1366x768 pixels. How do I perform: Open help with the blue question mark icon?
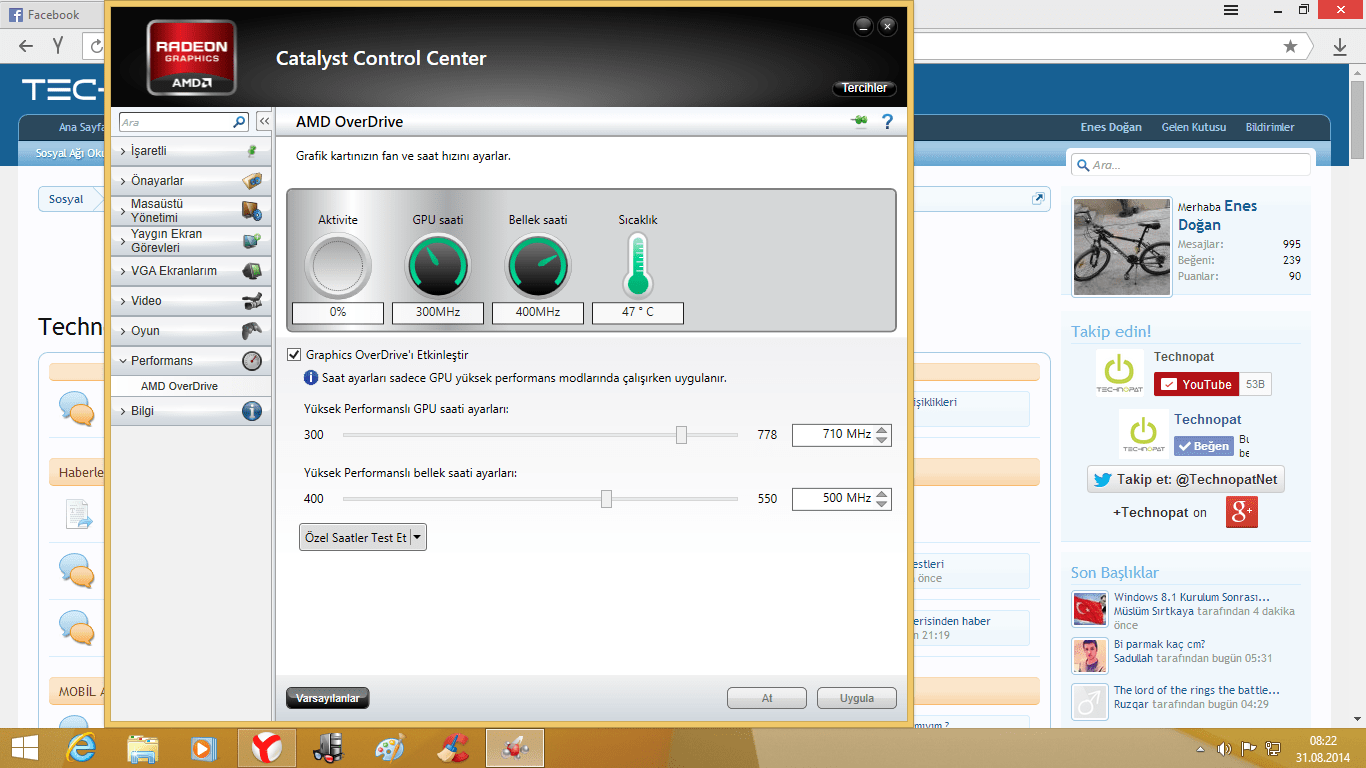(887, 122)
